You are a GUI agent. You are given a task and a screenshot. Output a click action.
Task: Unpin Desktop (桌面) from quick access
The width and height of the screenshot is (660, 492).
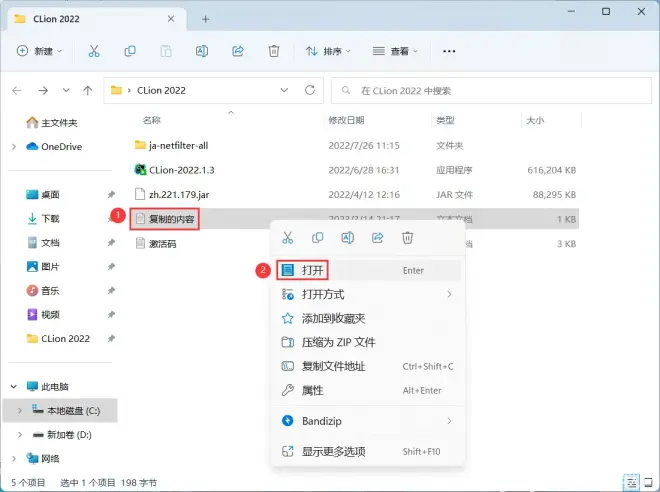click(x=111, y=194)
